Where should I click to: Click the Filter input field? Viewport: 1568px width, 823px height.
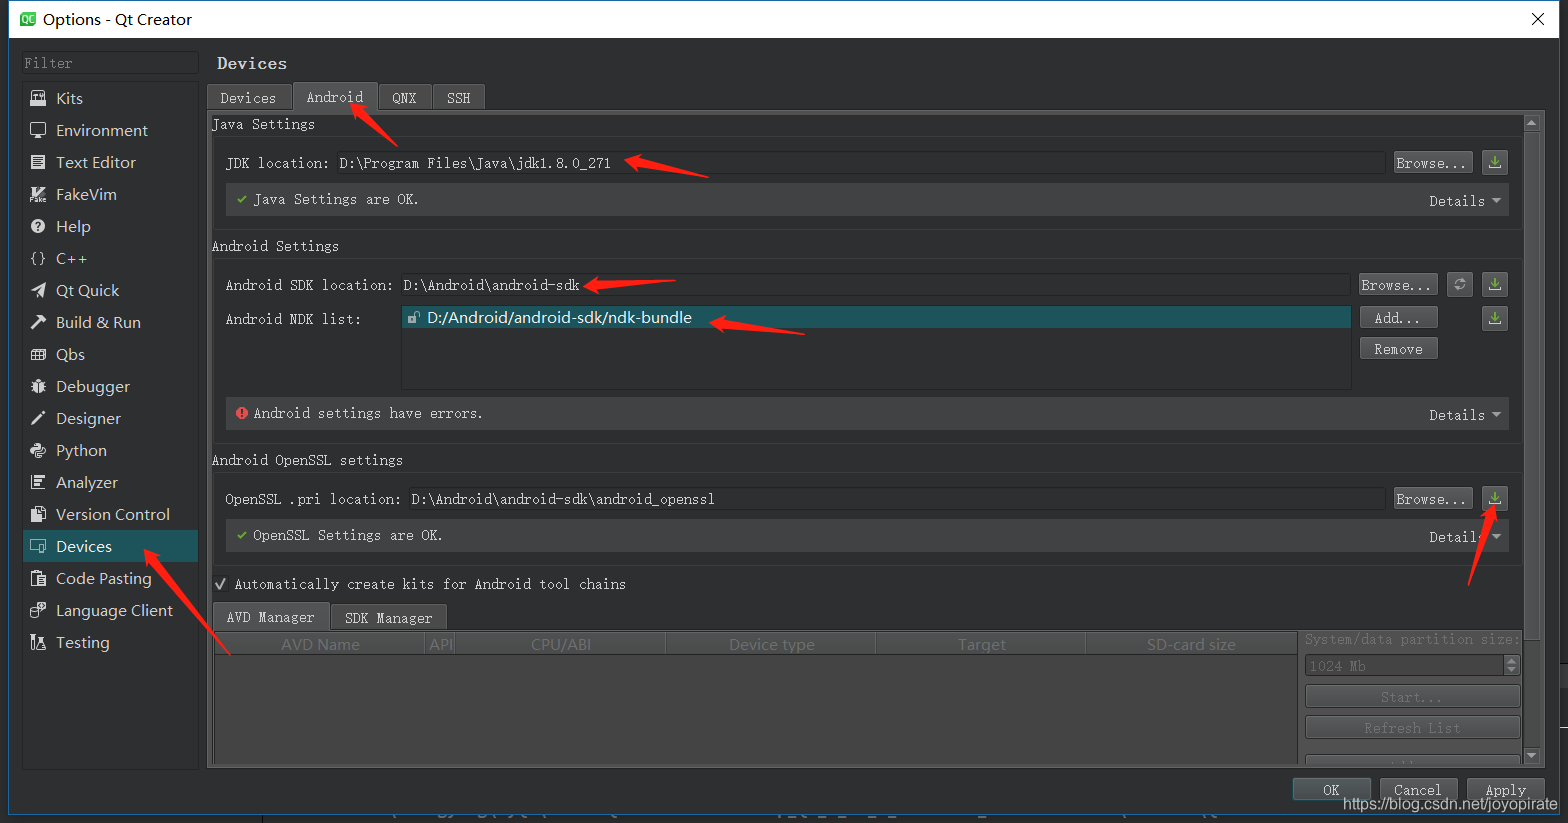pos(110,63)
